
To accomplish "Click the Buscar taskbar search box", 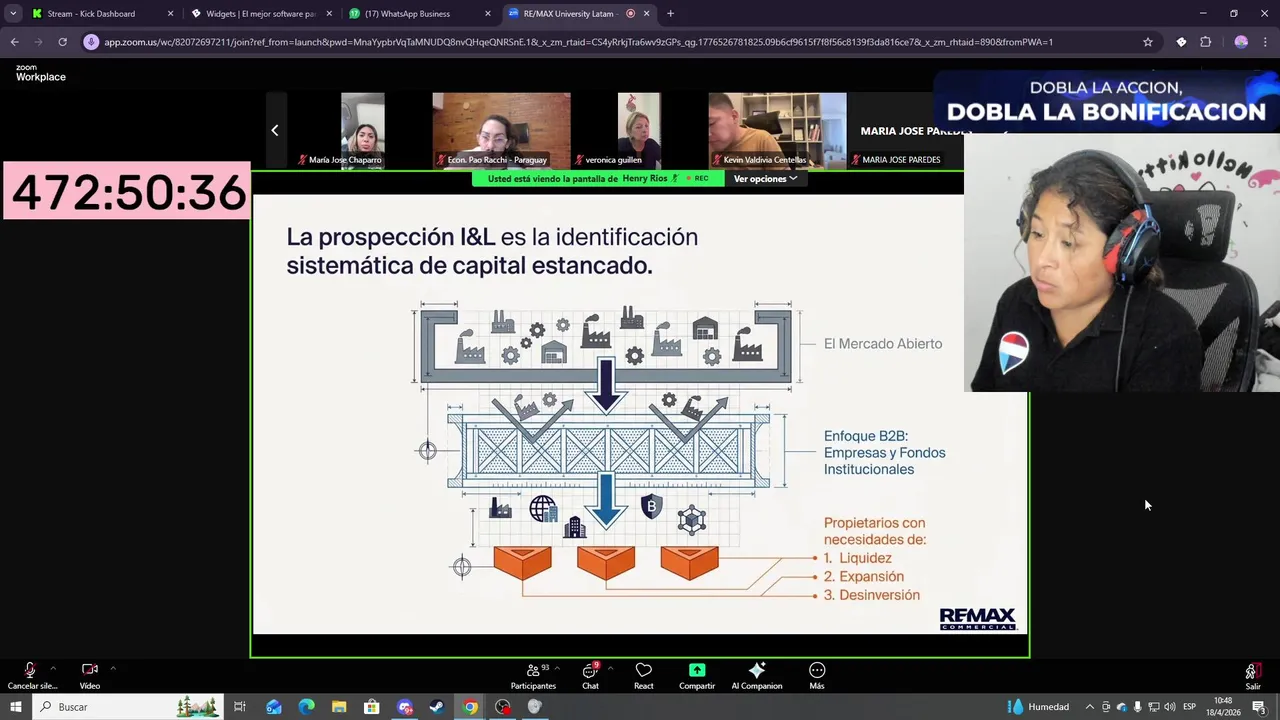I will coord(128,707).
